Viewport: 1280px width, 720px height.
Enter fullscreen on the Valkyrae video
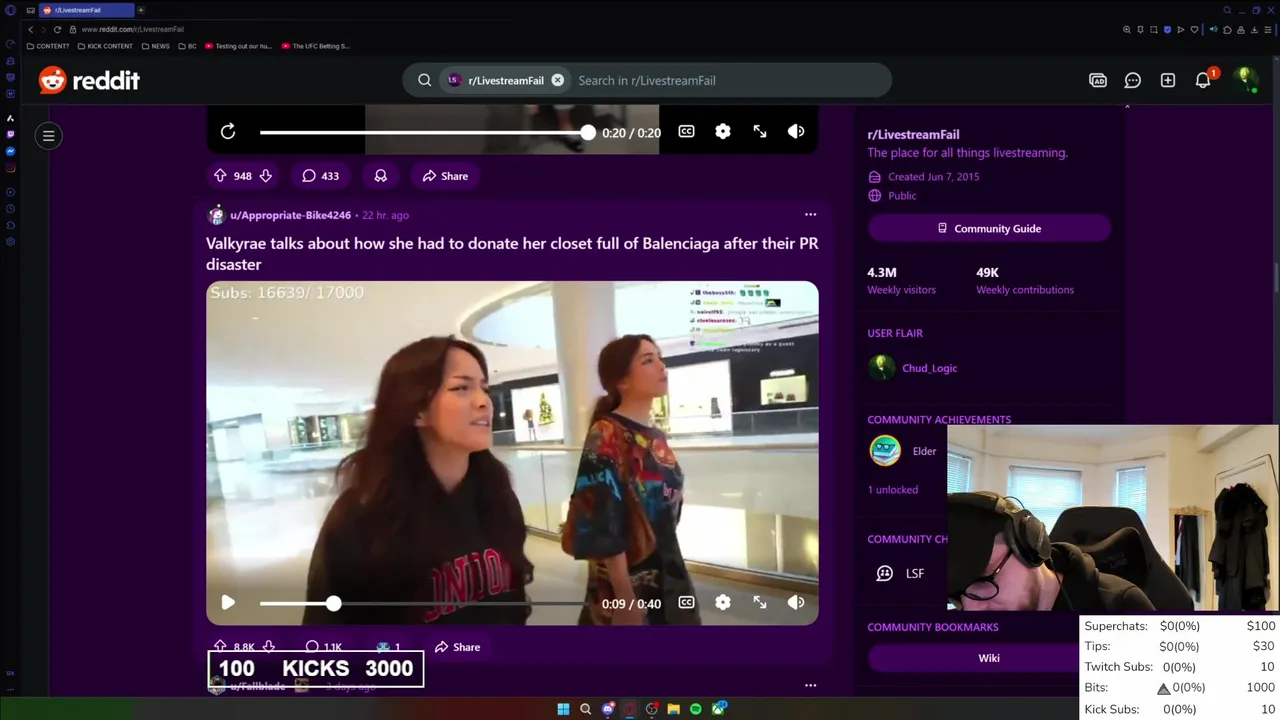click(x=760, y=603)
